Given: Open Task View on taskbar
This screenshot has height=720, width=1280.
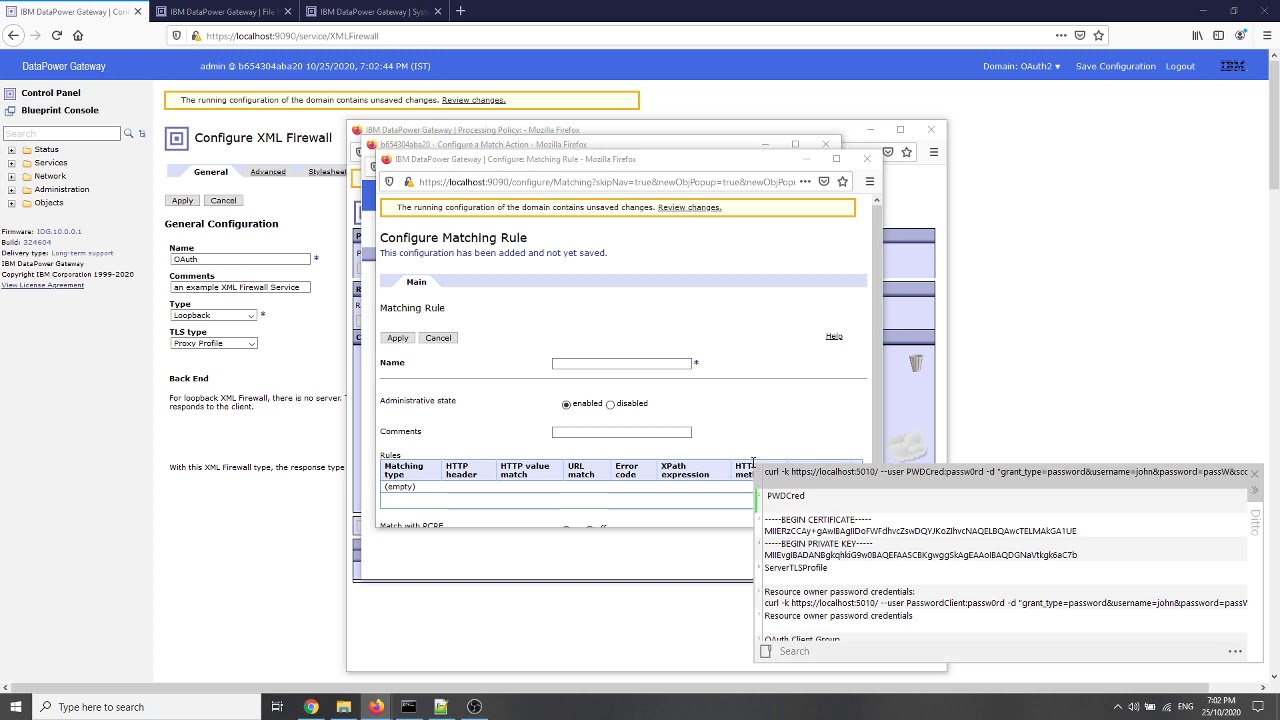Looking at the screenshot, I should [x=277, y=707].
